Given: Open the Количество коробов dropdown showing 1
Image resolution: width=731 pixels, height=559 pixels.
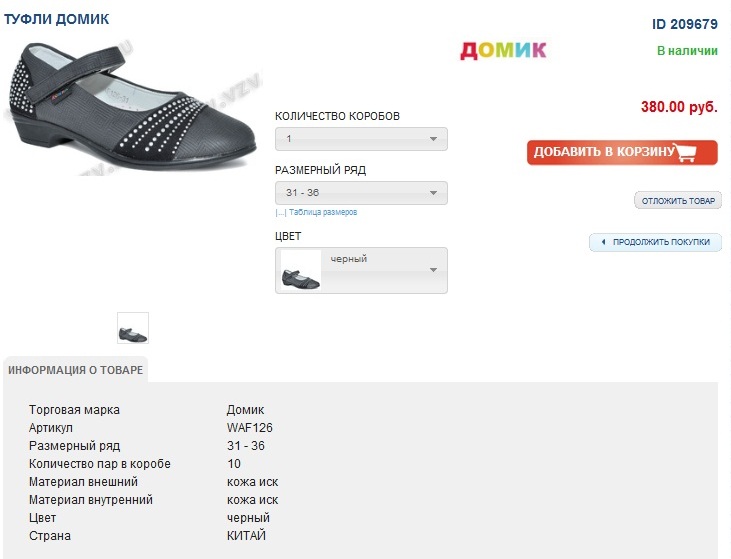Looking at the screenshot, I should (360, 139).
